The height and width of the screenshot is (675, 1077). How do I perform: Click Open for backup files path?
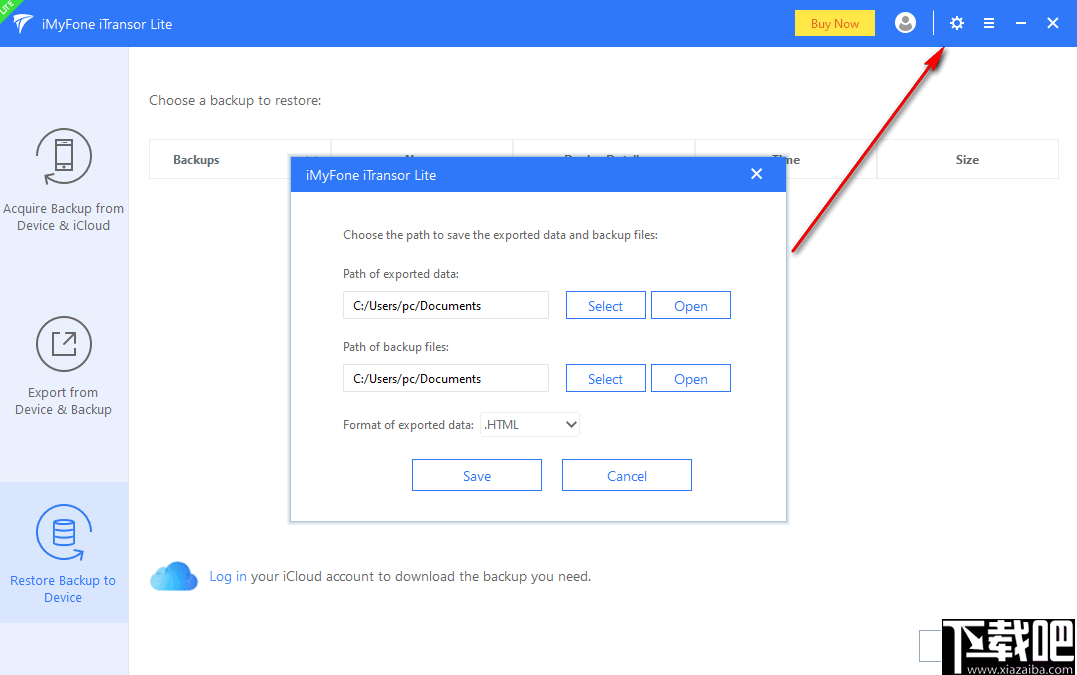(x=690, y=379)
